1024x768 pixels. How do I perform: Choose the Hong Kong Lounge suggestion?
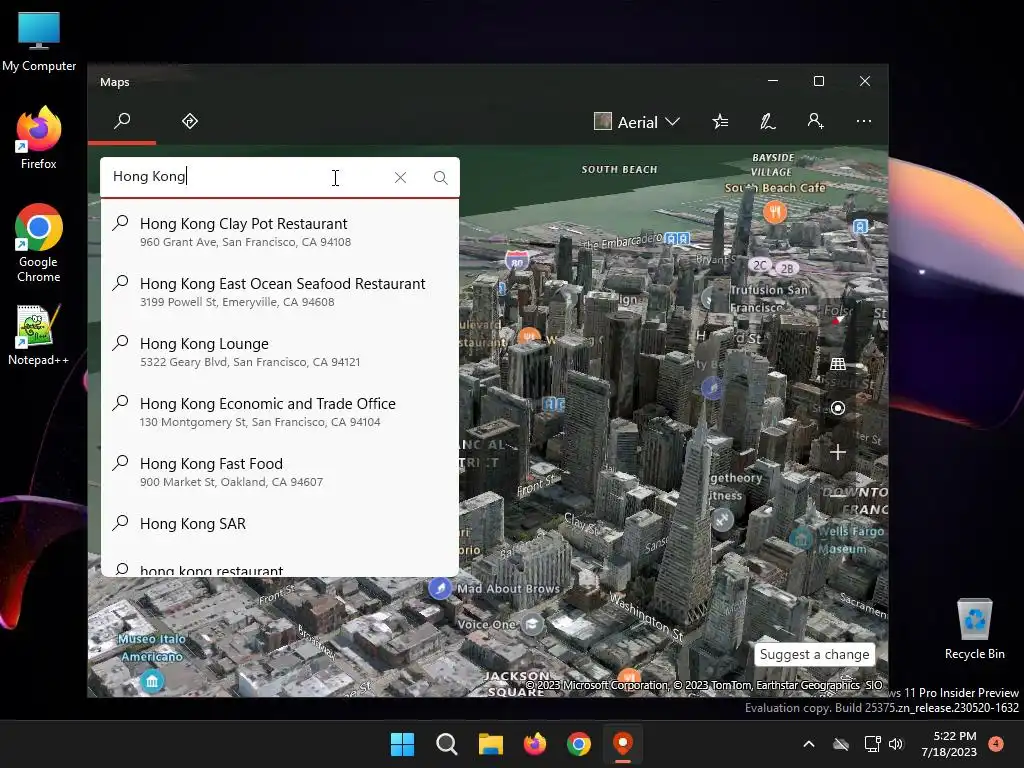280,351
